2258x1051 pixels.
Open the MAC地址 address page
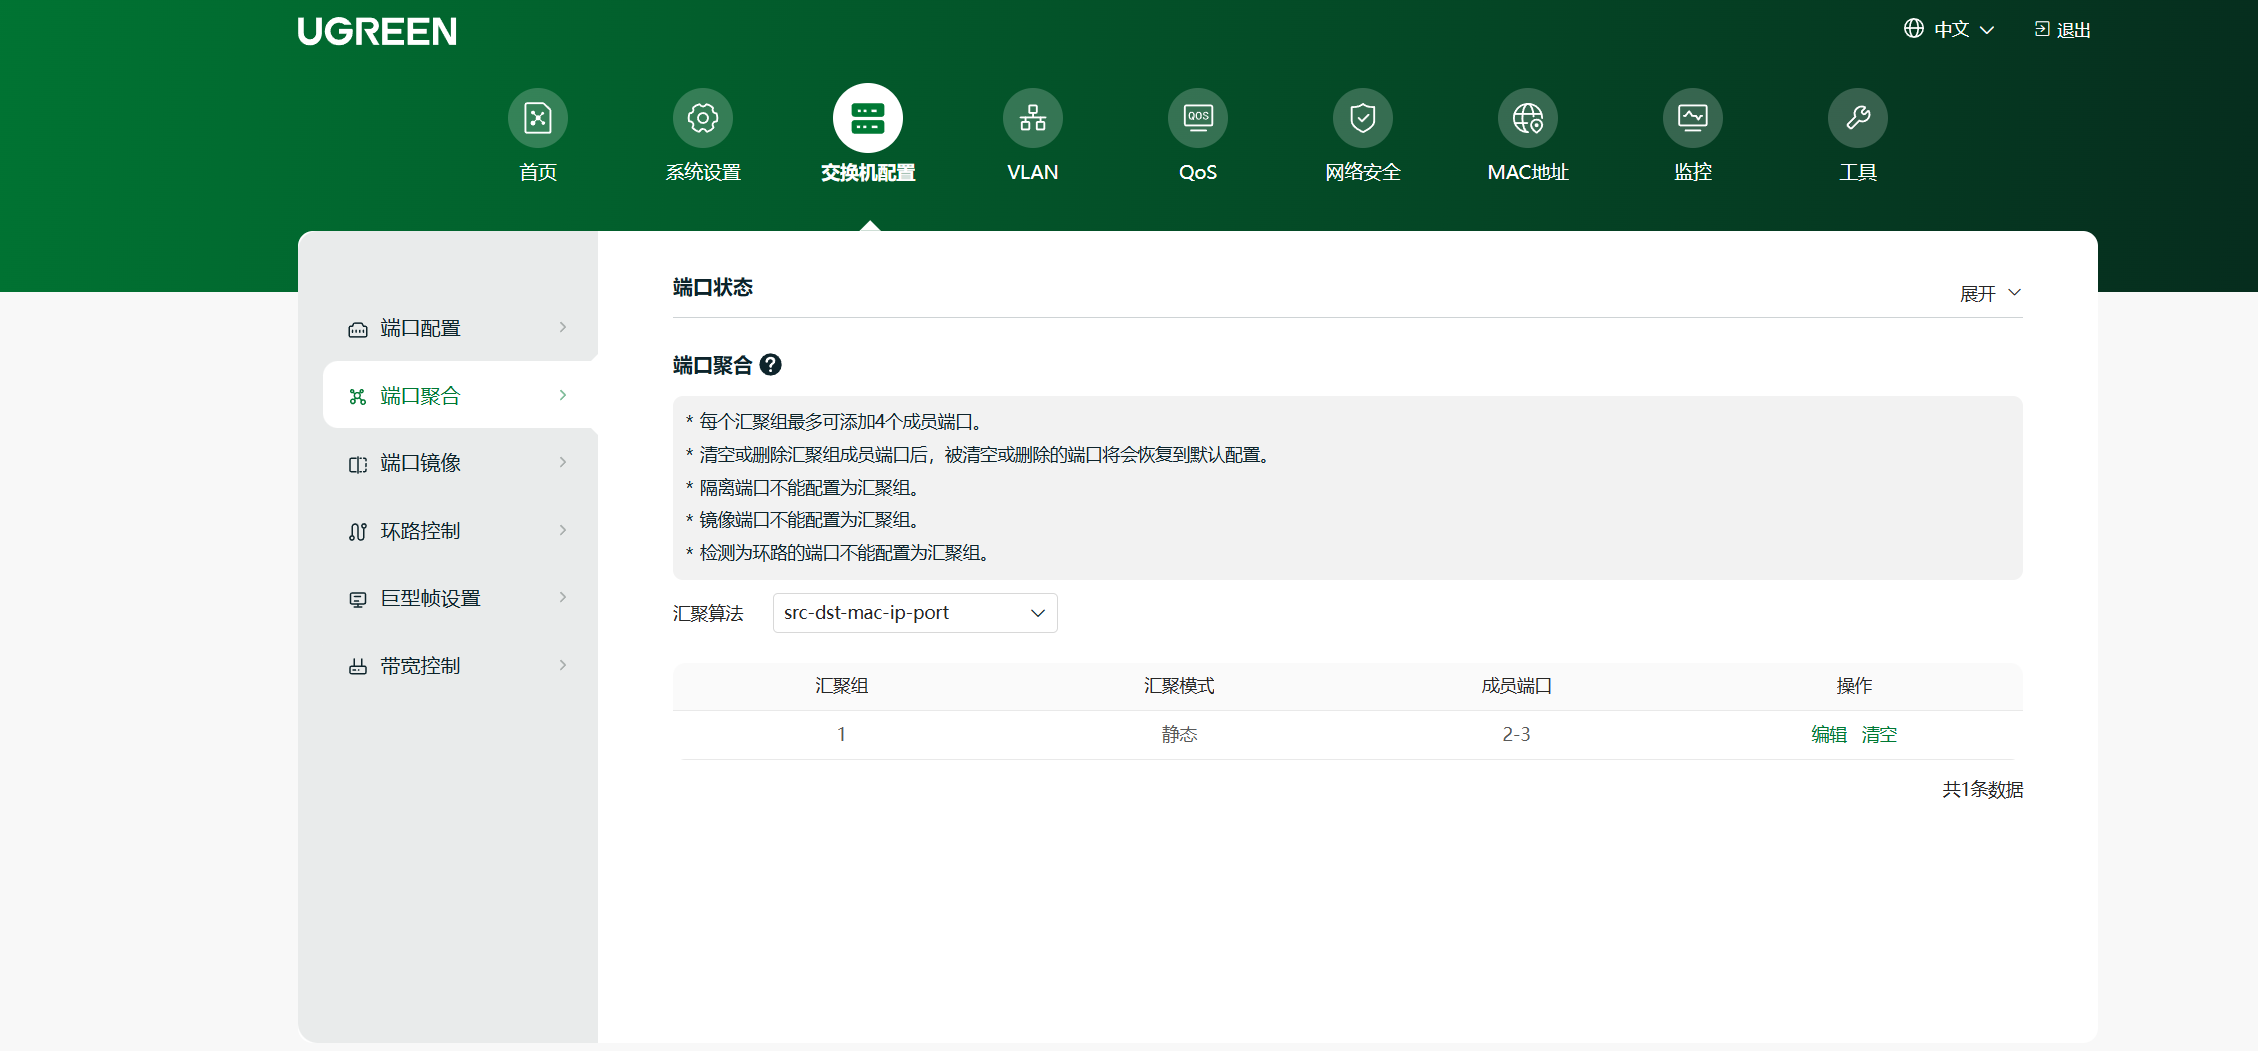pyautogui.click(x=1527, y=135)
